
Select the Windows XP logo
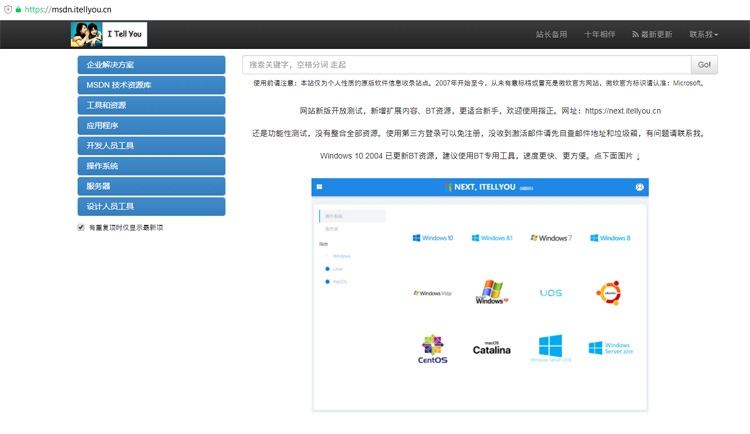click(492, 292)
